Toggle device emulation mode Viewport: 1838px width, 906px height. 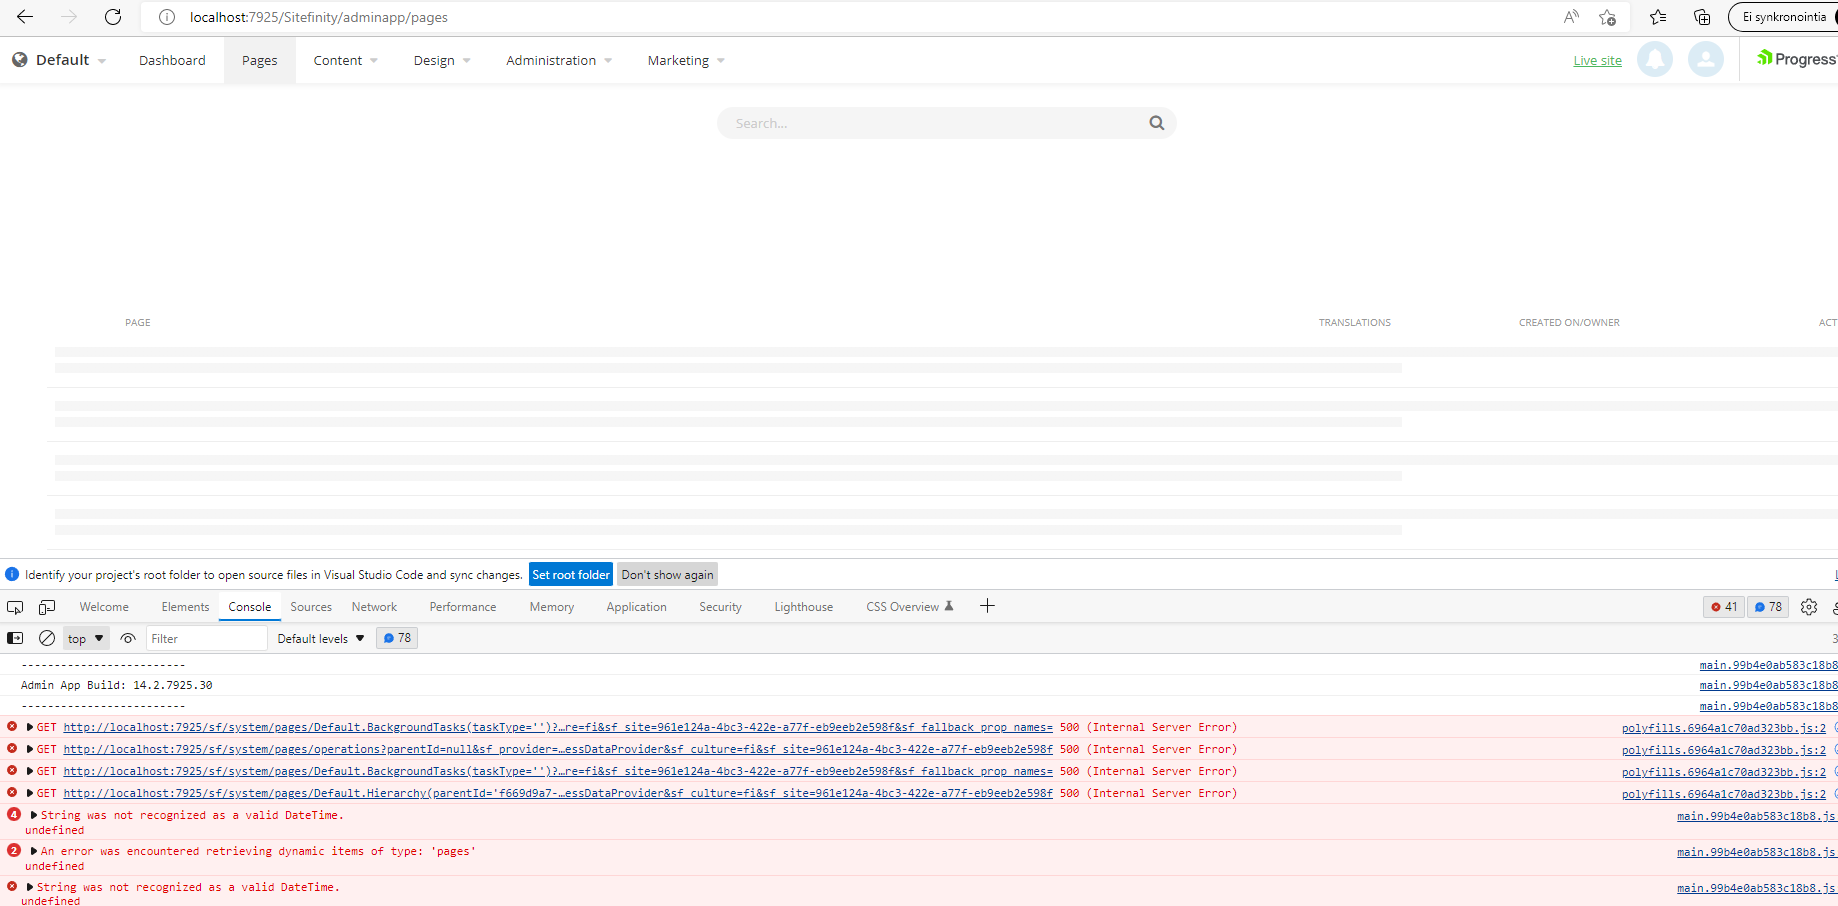tap(47, 607)
